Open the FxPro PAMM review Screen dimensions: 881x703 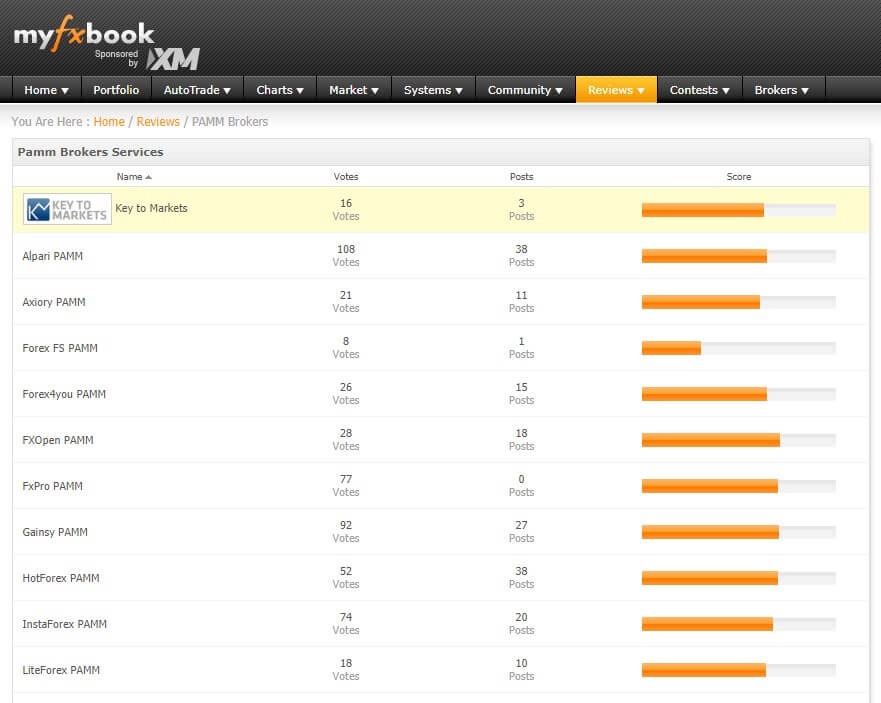pyautogui.click(x=52, y=487)
